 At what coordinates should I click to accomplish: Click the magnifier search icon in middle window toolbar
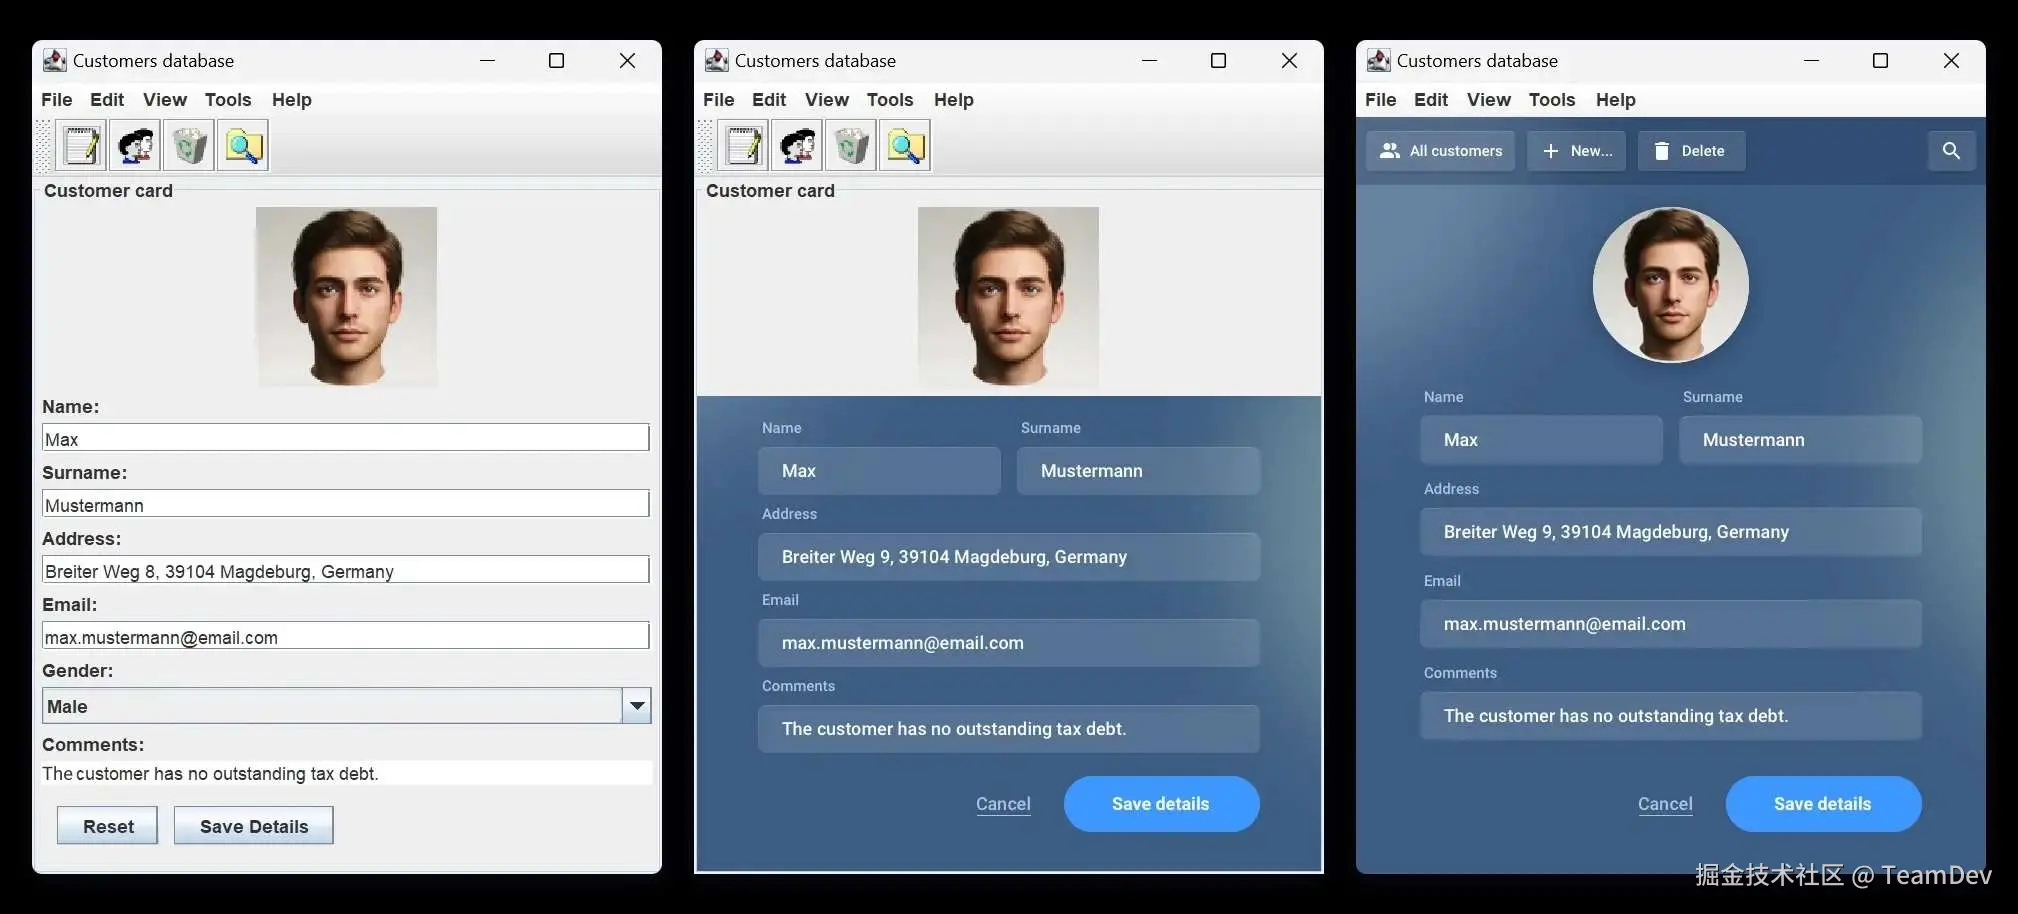pos(905,146)
